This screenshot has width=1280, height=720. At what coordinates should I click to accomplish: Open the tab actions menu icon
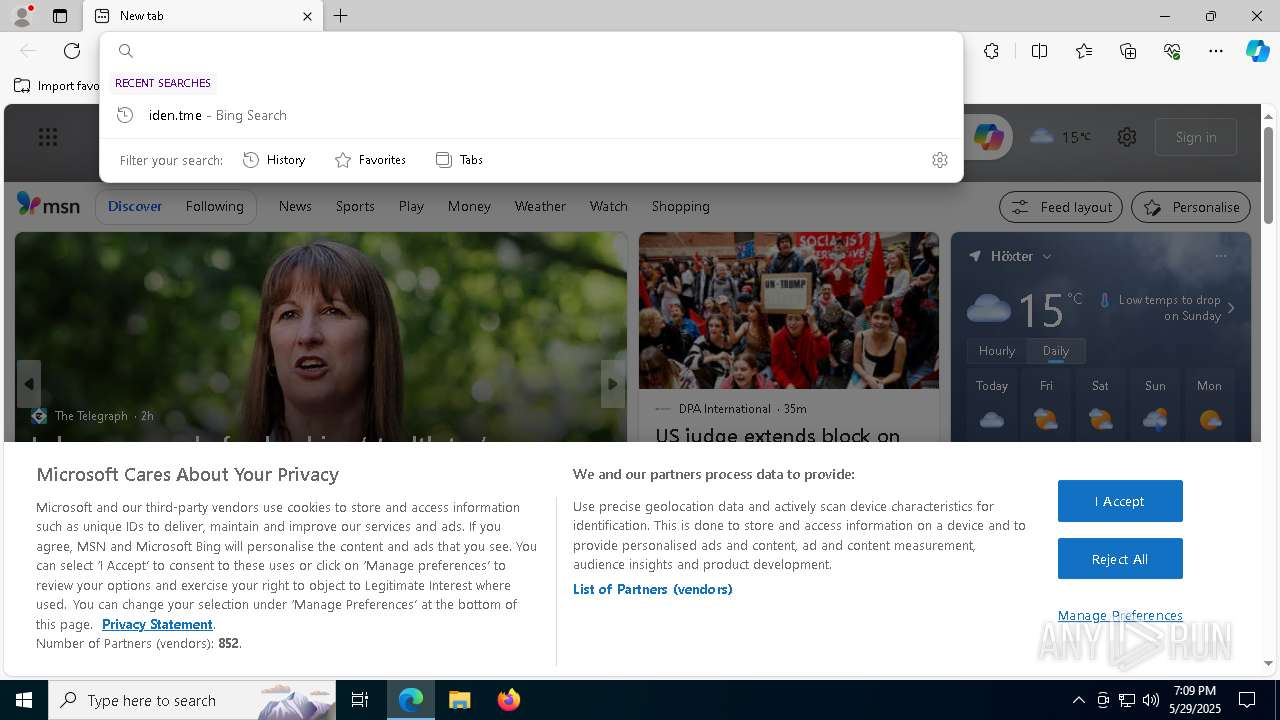[x=60, y=16]
